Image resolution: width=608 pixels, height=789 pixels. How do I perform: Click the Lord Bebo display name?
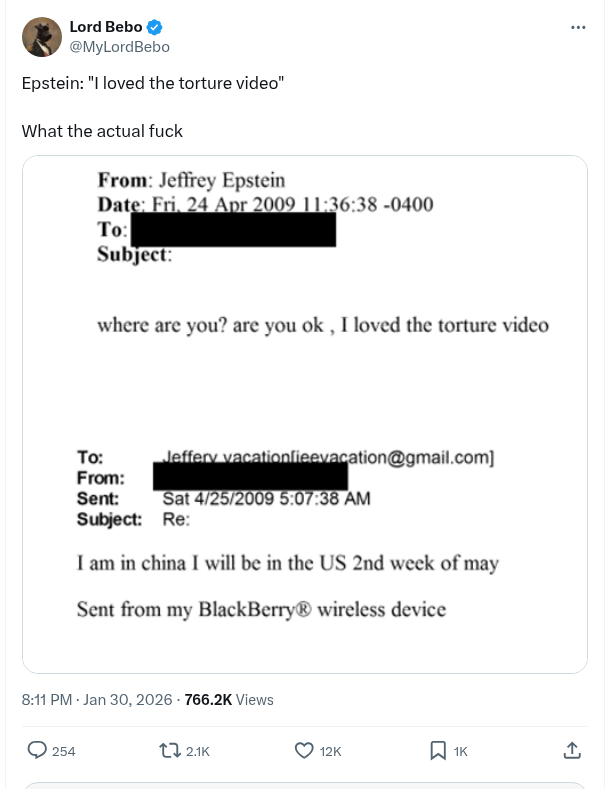click(x=105, y=27)
